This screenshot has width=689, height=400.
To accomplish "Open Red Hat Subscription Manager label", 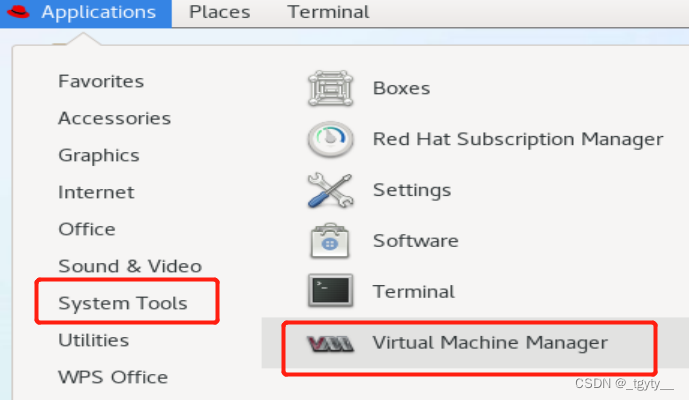I will 518,140.
